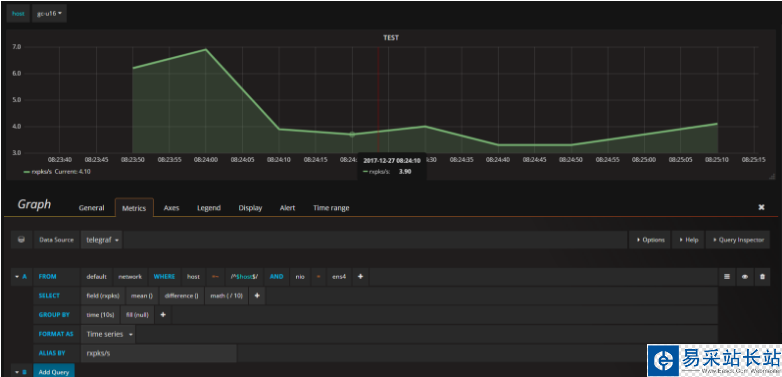
Task: Add a GROUP BY clause via plus after fill
Action: pos(163,315)
